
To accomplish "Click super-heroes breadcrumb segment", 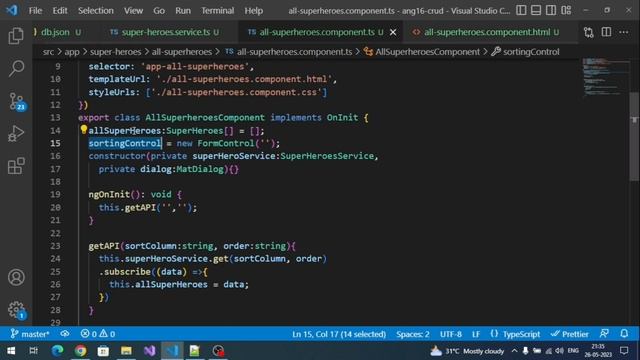I will (116, 52).
